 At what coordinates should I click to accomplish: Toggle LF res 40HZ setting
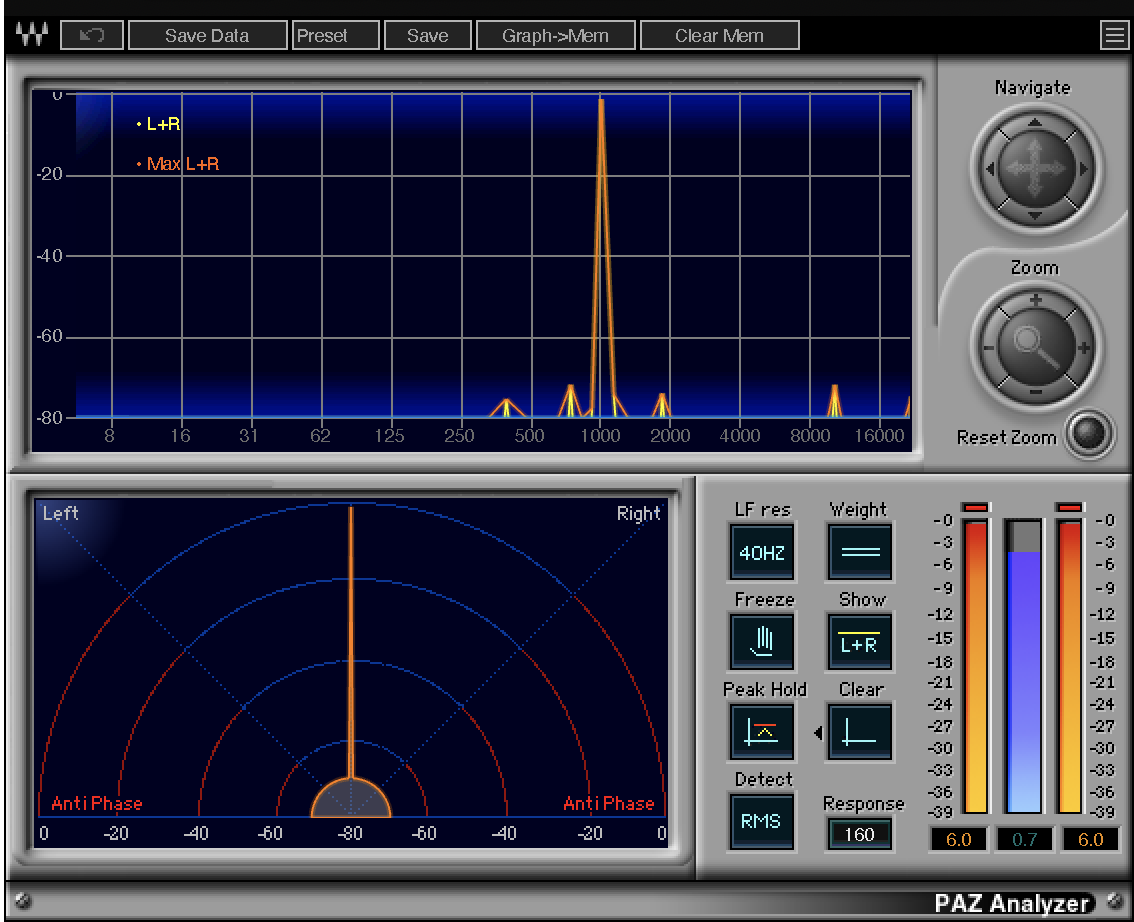pos(762,552)
